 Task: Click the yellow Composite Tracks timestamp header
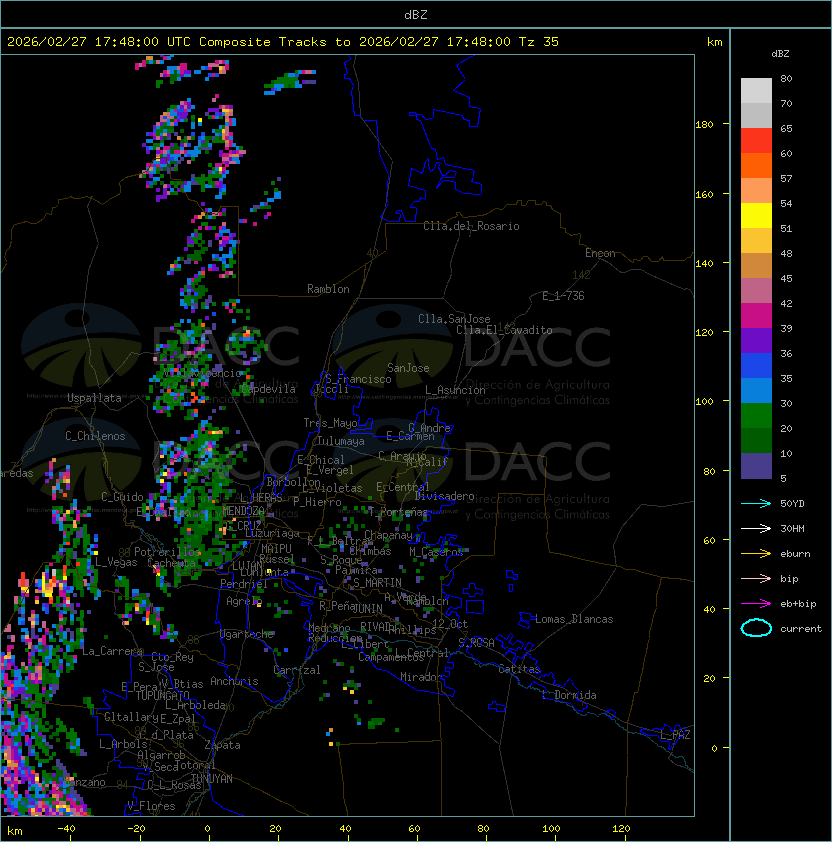pos(283,42)
